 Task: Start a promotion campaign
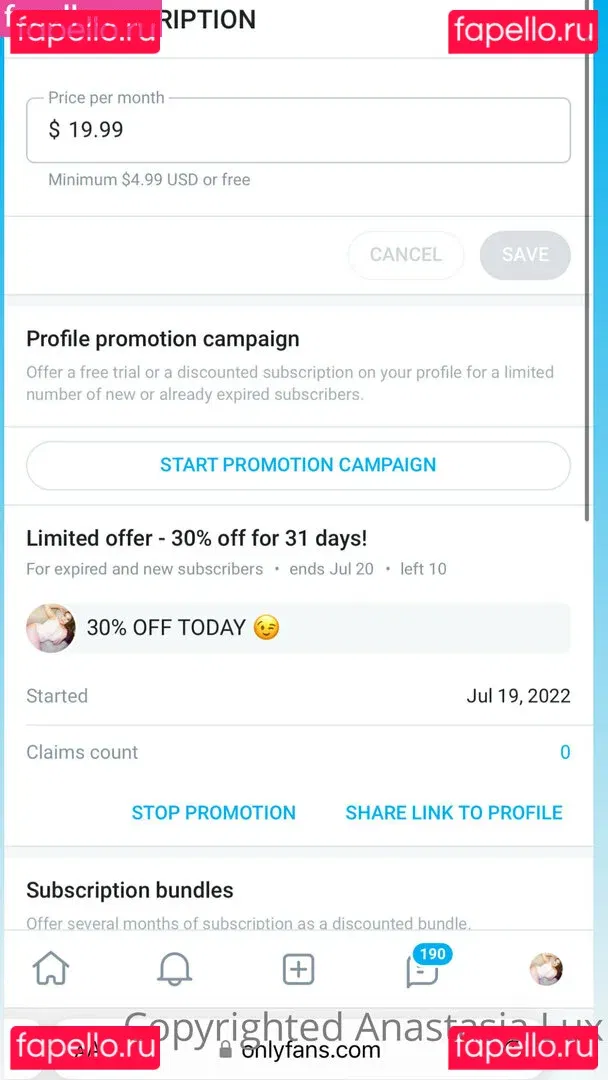click(x=298, y=465)
